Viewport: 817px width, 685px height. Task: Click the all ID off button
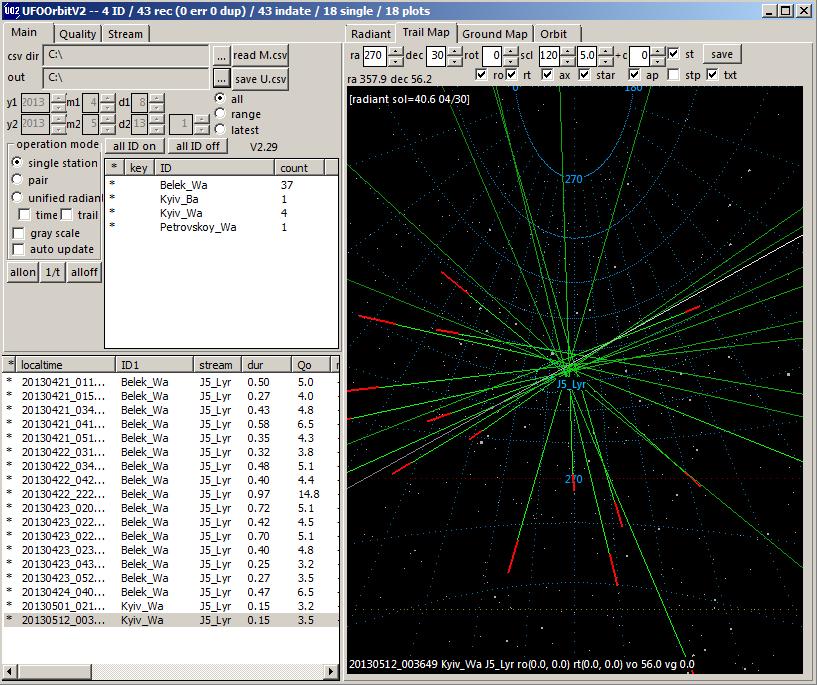tap(198, 146)
